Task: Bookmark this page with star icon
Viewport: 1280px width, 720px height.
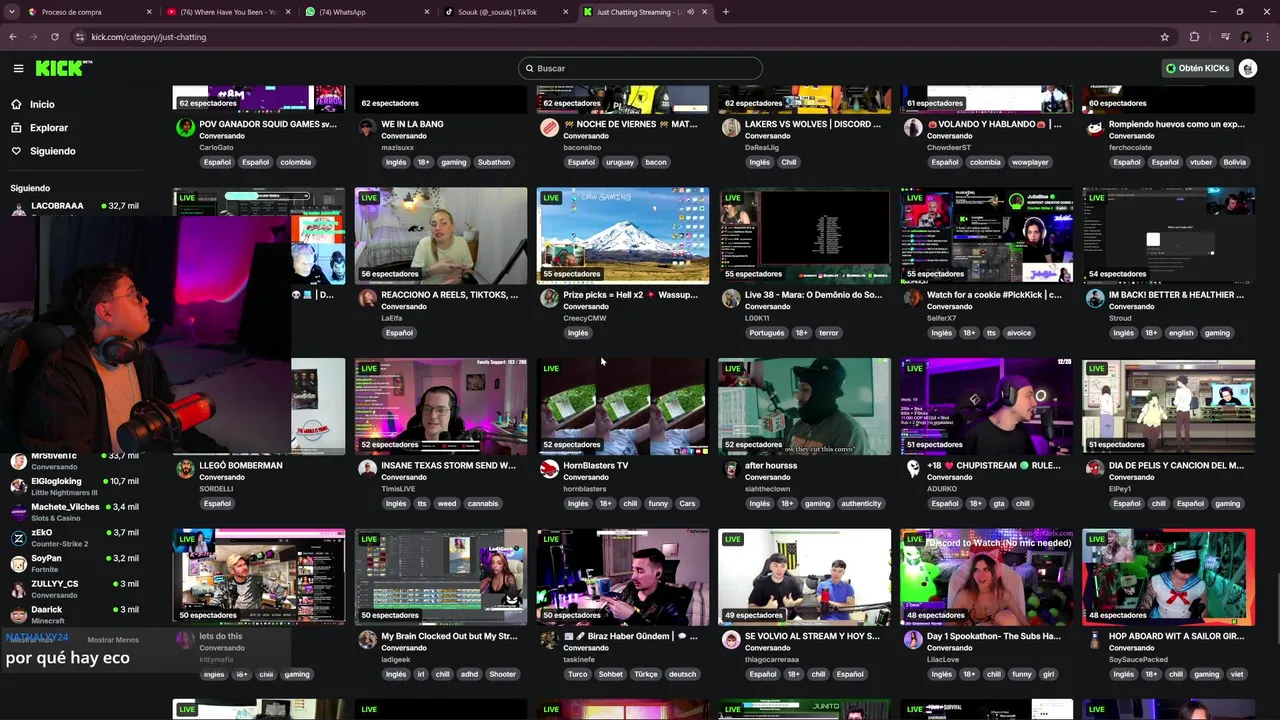Action: click(x=1165, y=37)
